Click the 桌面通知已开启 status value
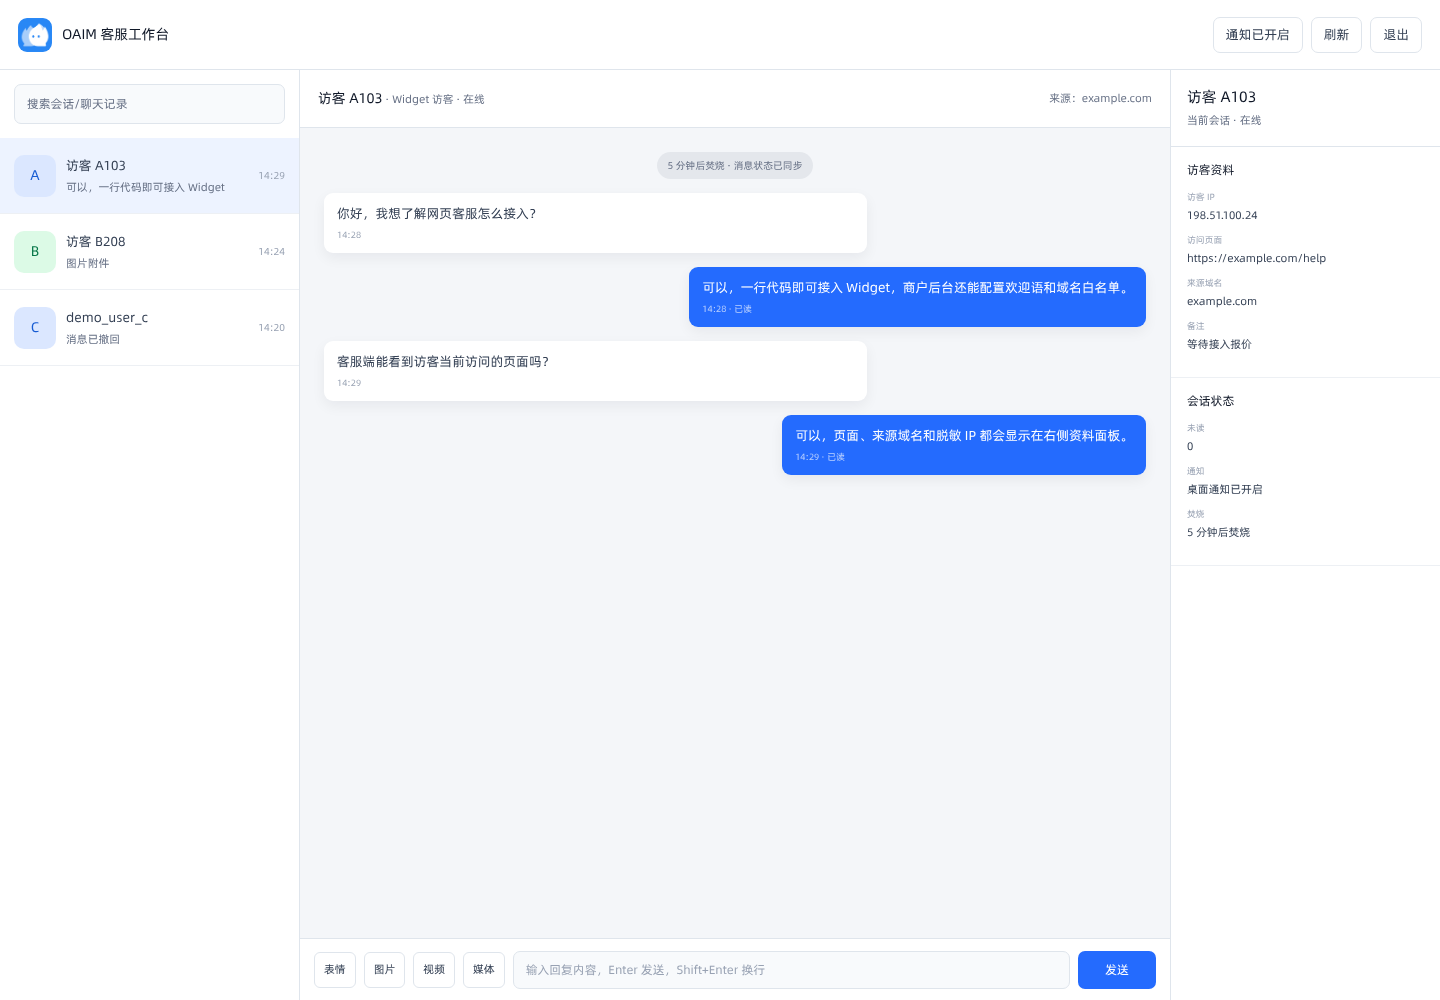The height and width of the screenshot is (1000, 1440). click(x=1225, y=490)
